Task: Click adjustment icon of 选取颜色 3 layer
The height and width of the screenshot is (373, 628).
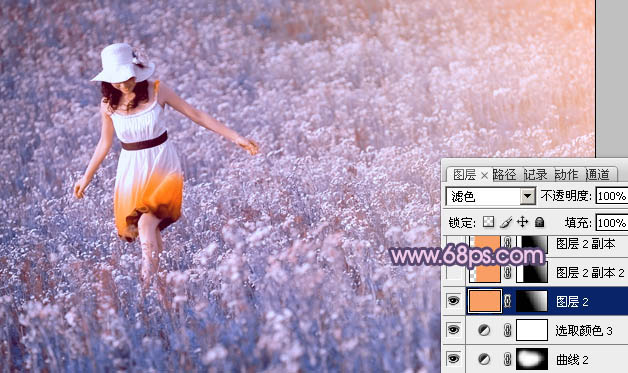Action: [x=484, y=330]
